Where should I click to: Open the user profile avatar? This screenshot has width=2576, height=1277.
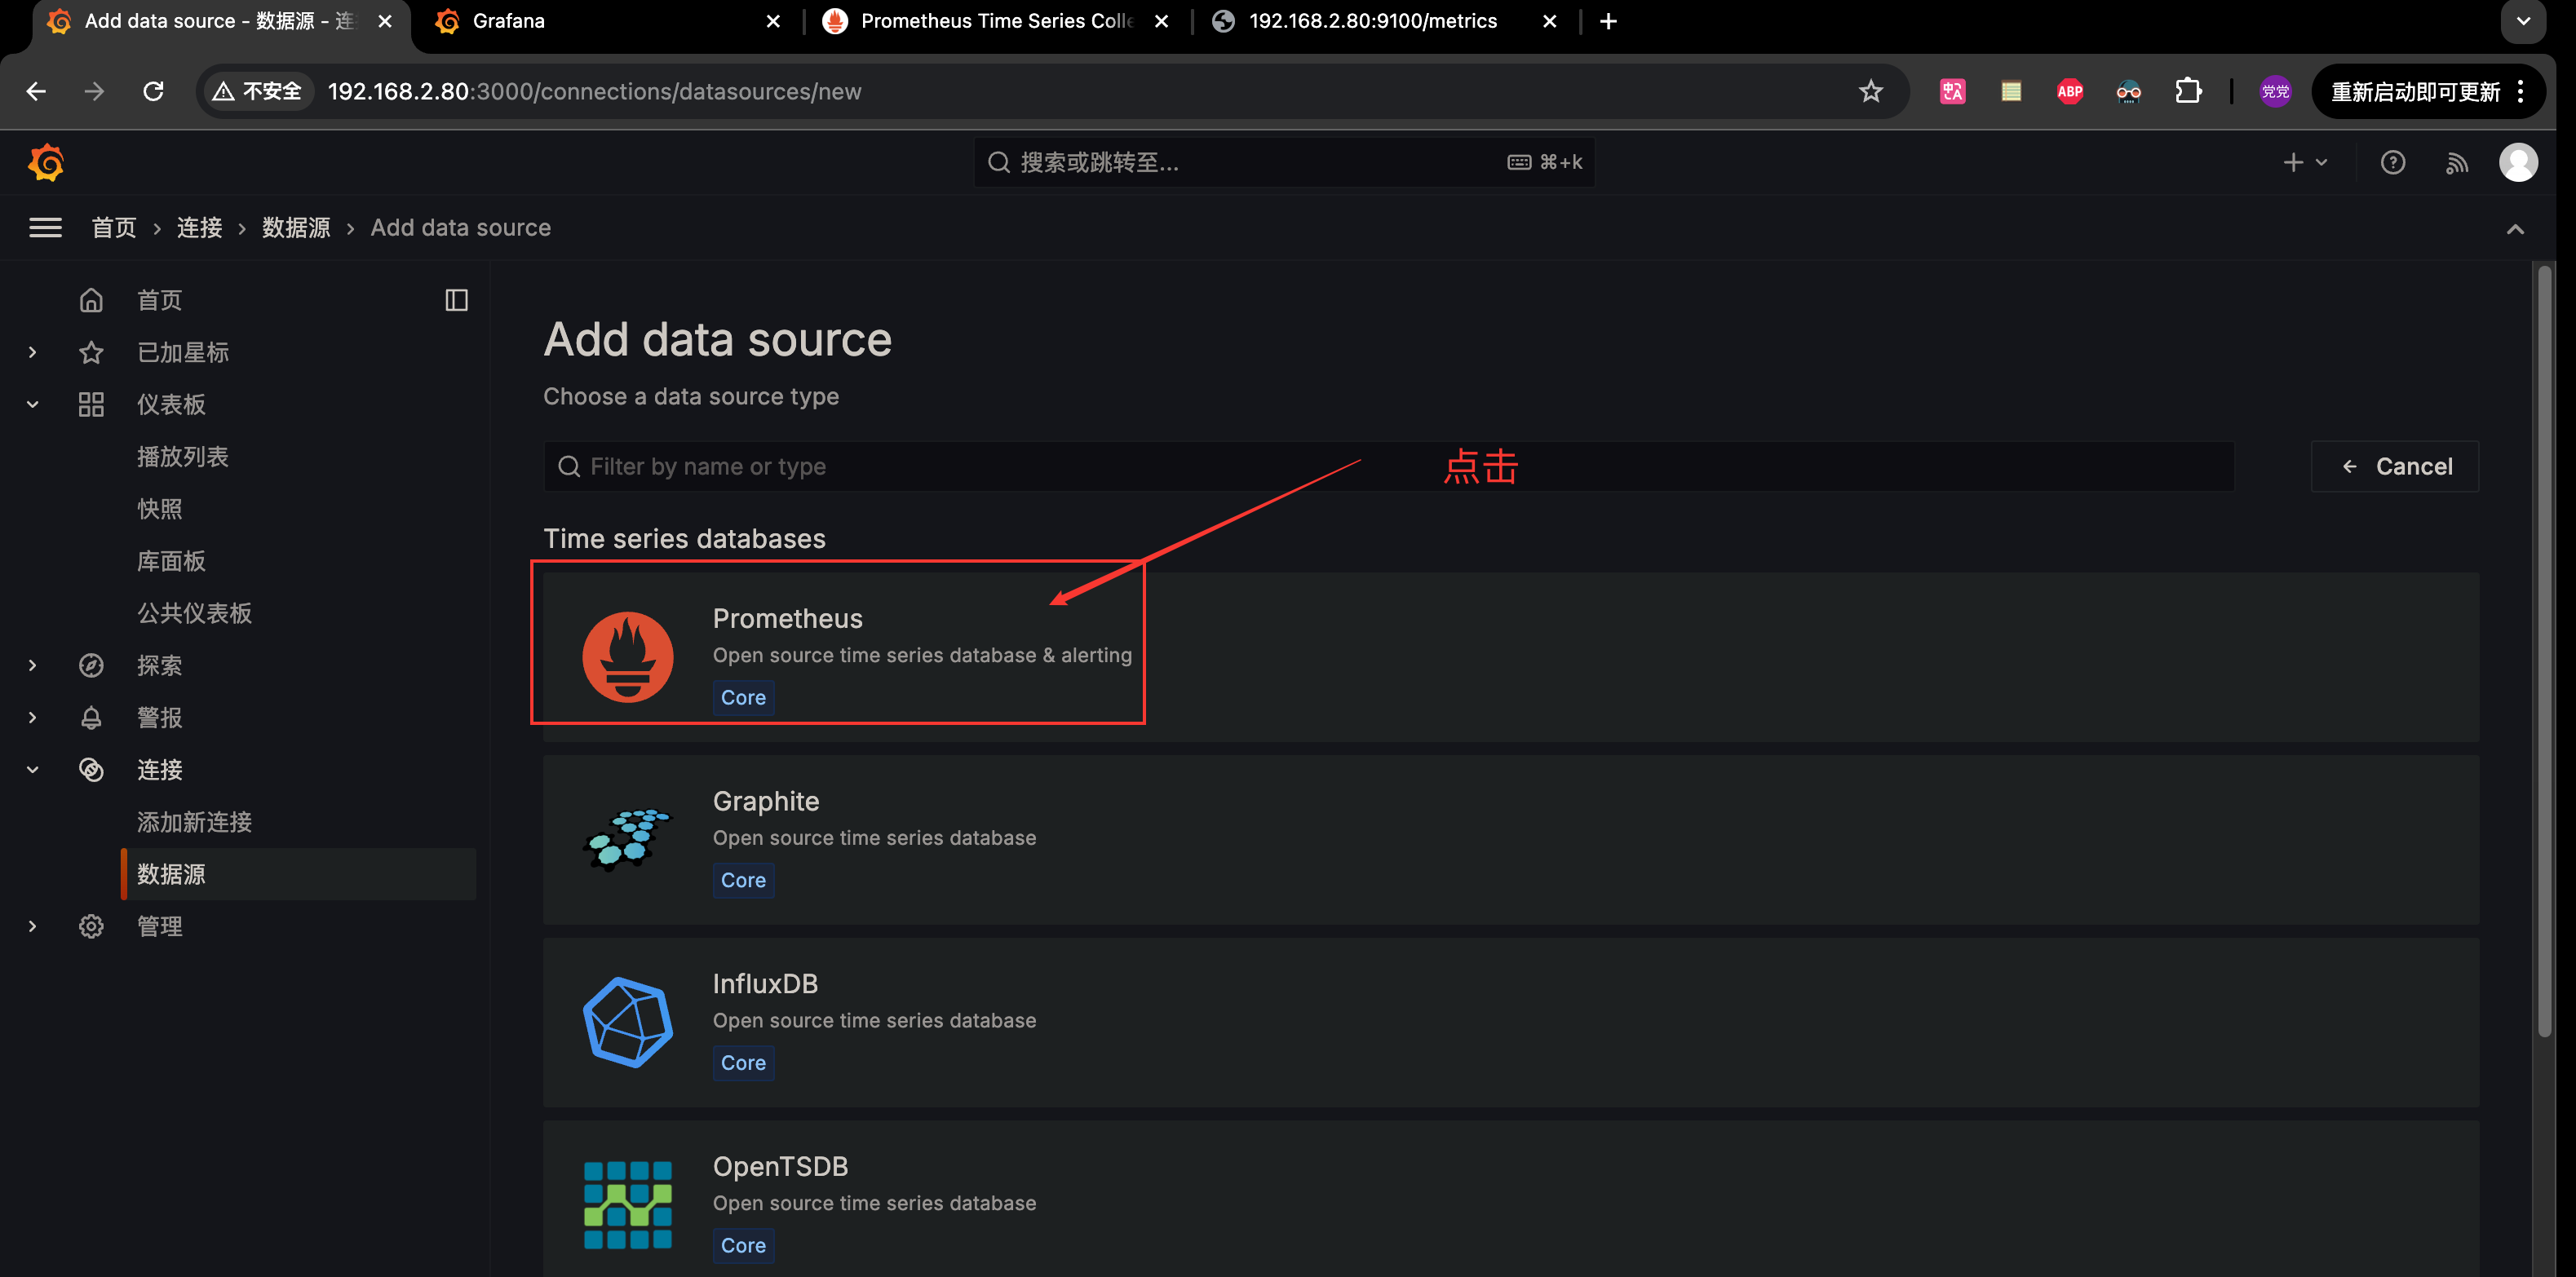[2517, 162]
